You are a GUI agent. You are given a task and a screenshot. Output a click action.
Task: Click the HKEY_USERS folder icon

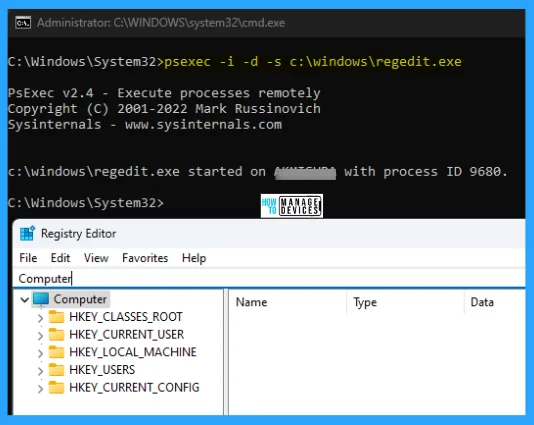(x=56, y=370)
